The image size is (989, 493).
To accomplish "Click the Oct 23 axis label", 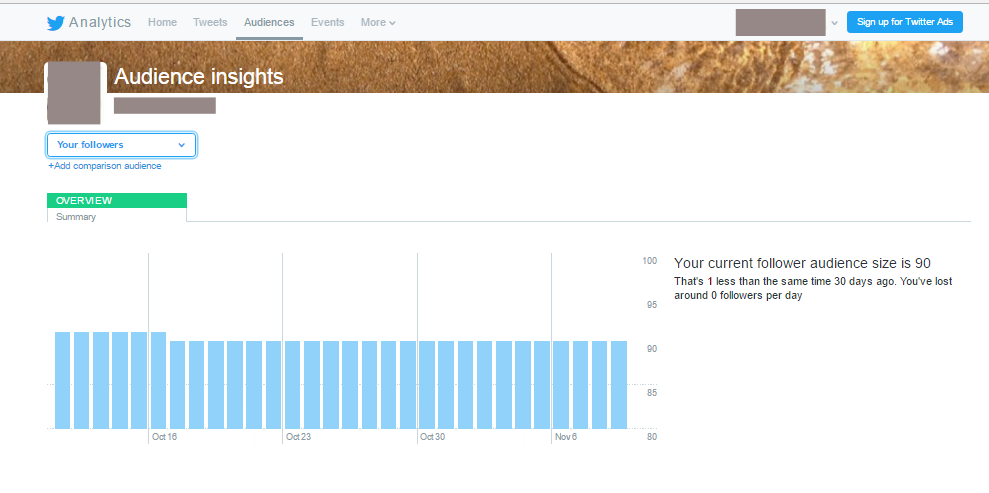I will (x=298, y=437).
